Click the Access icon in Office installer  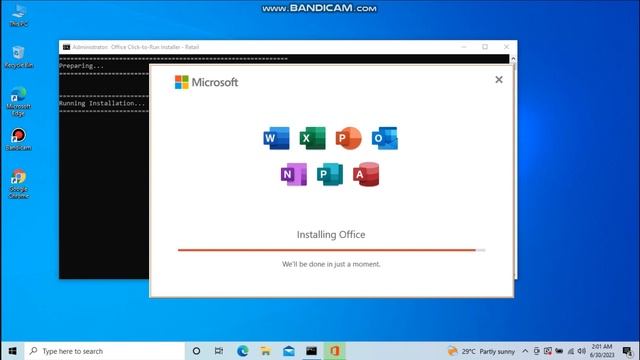point(366,174)
